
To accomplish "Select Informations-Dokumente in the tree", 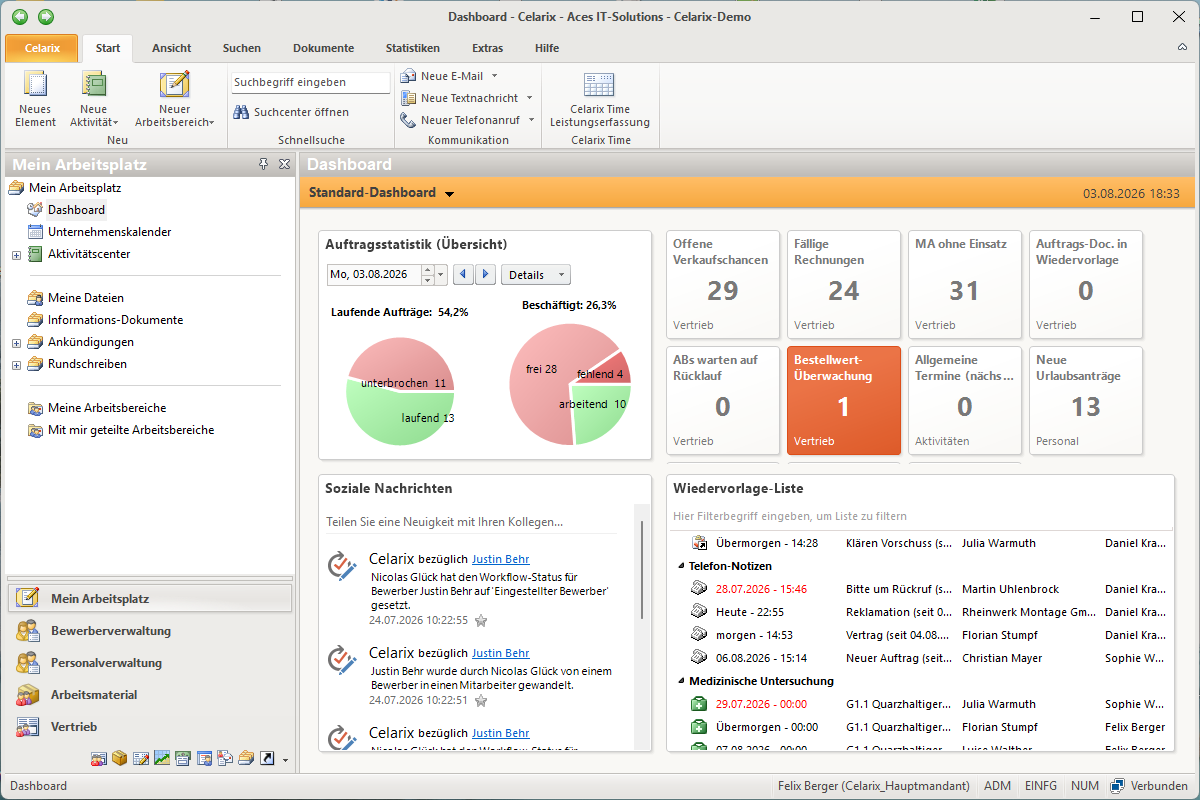I will click(115, 320).
